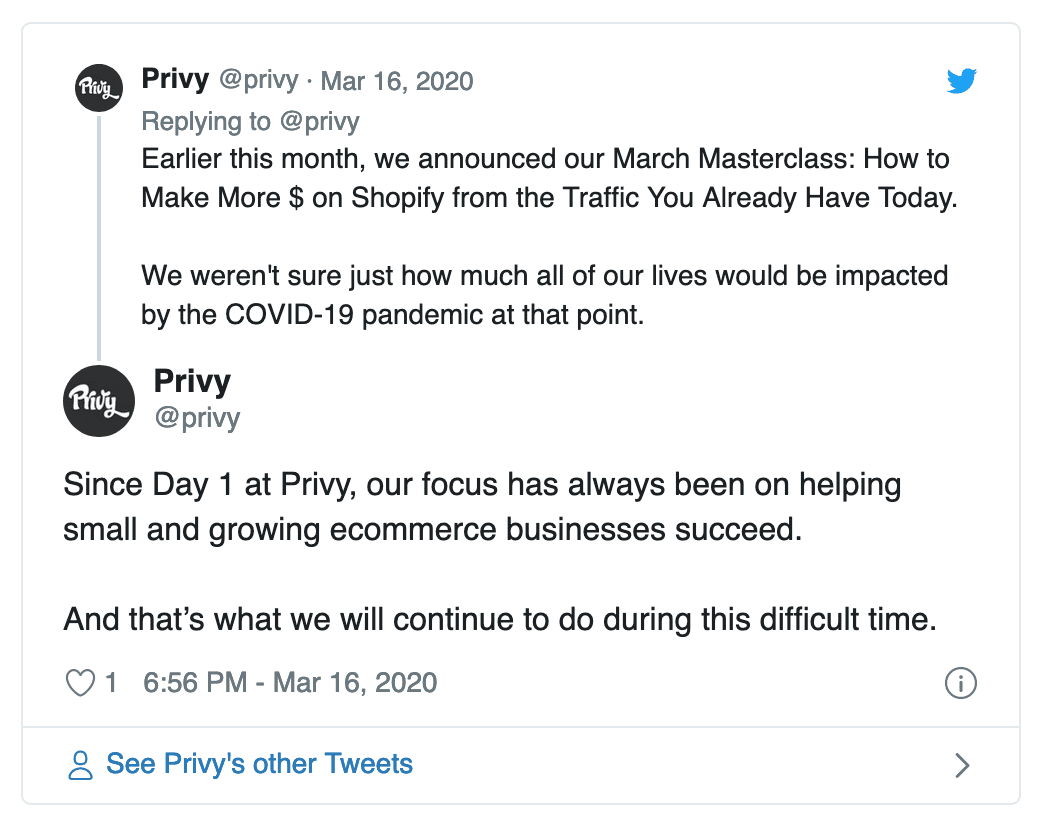This screenshot has width=1048, height=830.
Task: Click the And that's what we will continue sentence
Action: pos(500,619)
